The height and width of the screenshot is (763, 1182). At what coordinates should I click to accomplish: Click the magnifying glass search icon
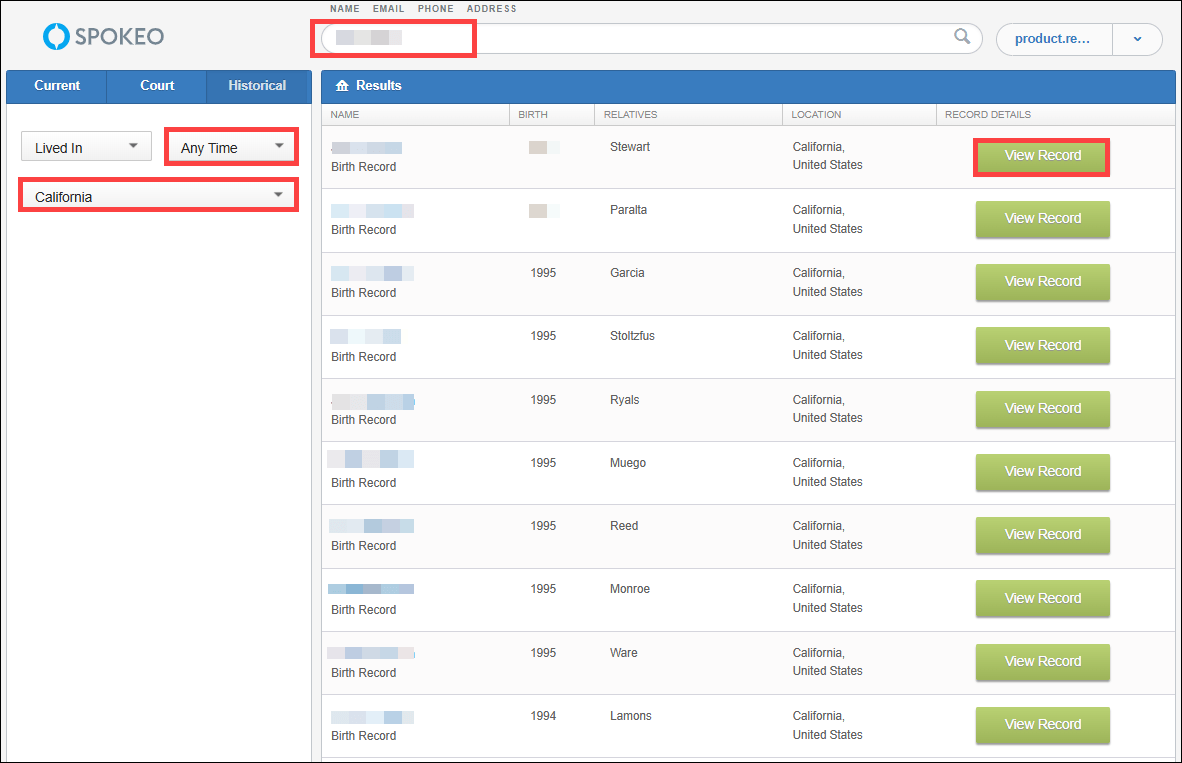click(962, 37)
